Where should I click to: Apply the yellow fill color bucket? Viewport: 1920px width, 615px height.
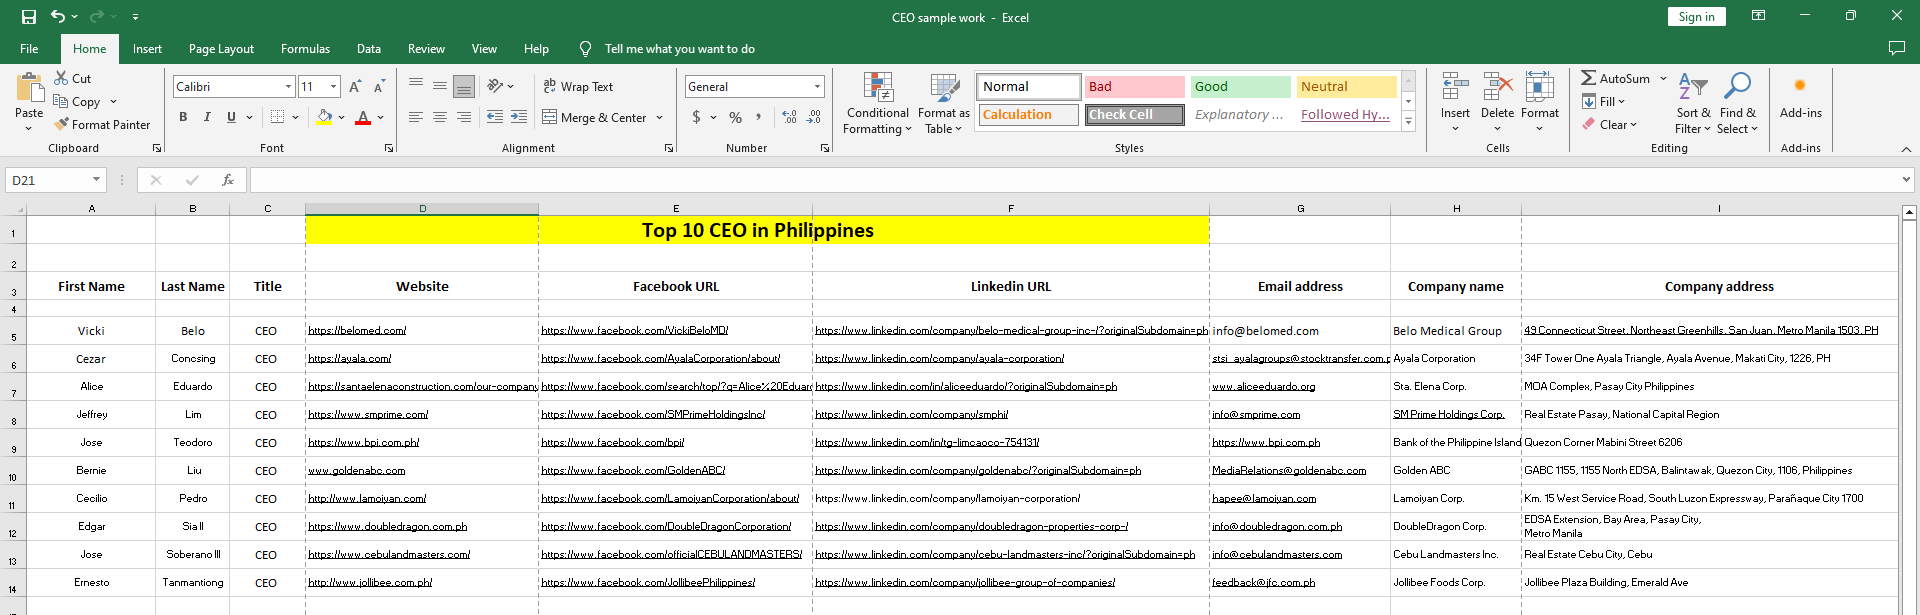[x=324, y=117]
